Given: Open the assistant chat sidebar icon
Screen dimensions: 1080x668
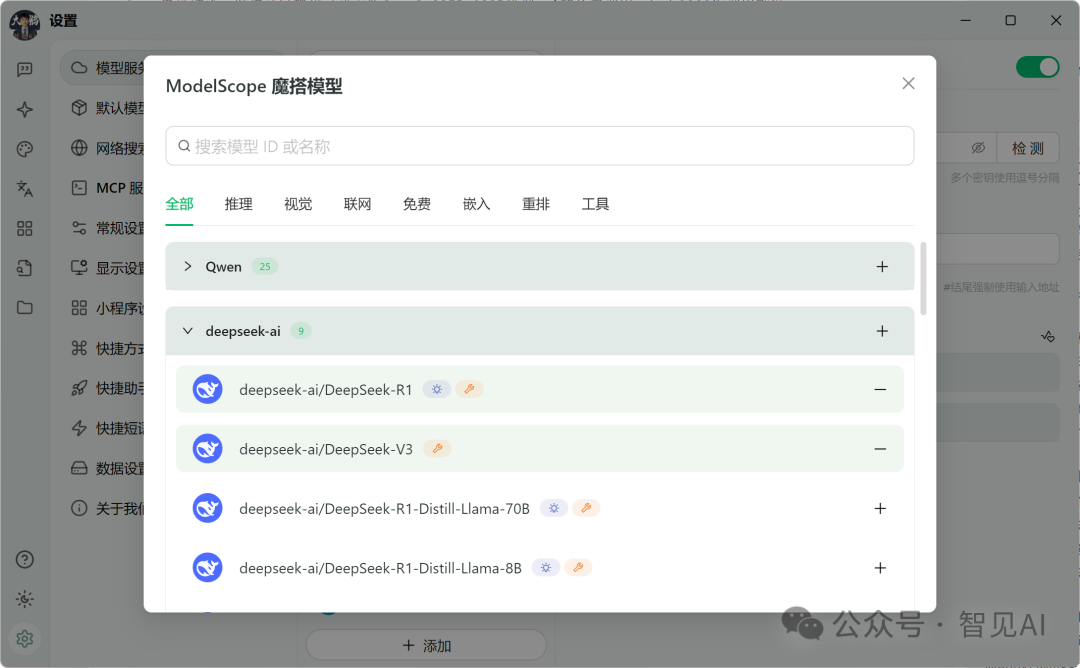Looking at the screenshot, I should [x=25, y=69].
